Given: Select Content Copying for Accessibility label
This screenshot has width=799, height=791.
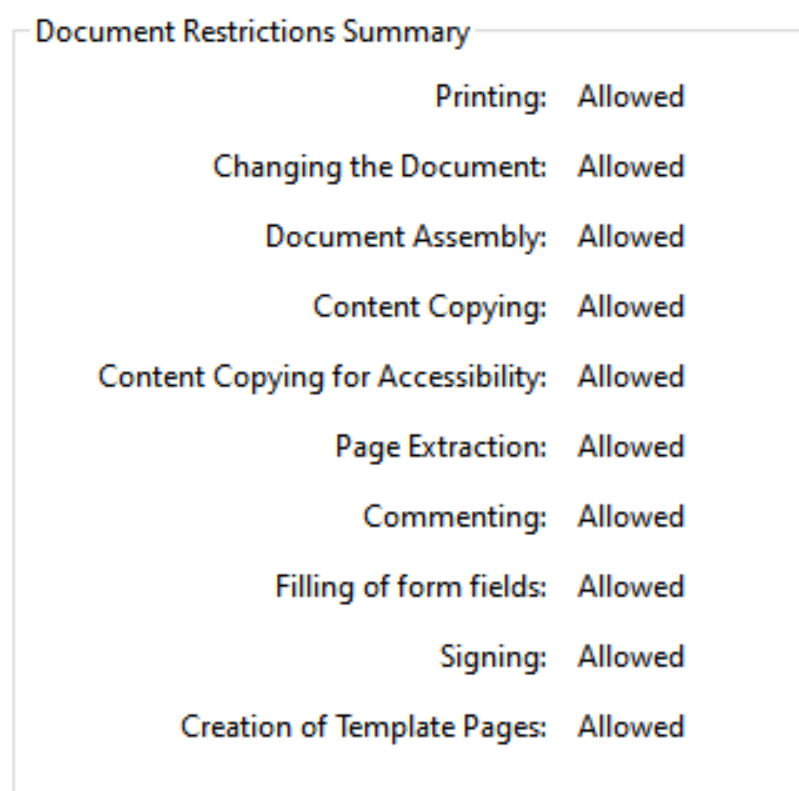Looking at the screenshot, I should [323, 377].
